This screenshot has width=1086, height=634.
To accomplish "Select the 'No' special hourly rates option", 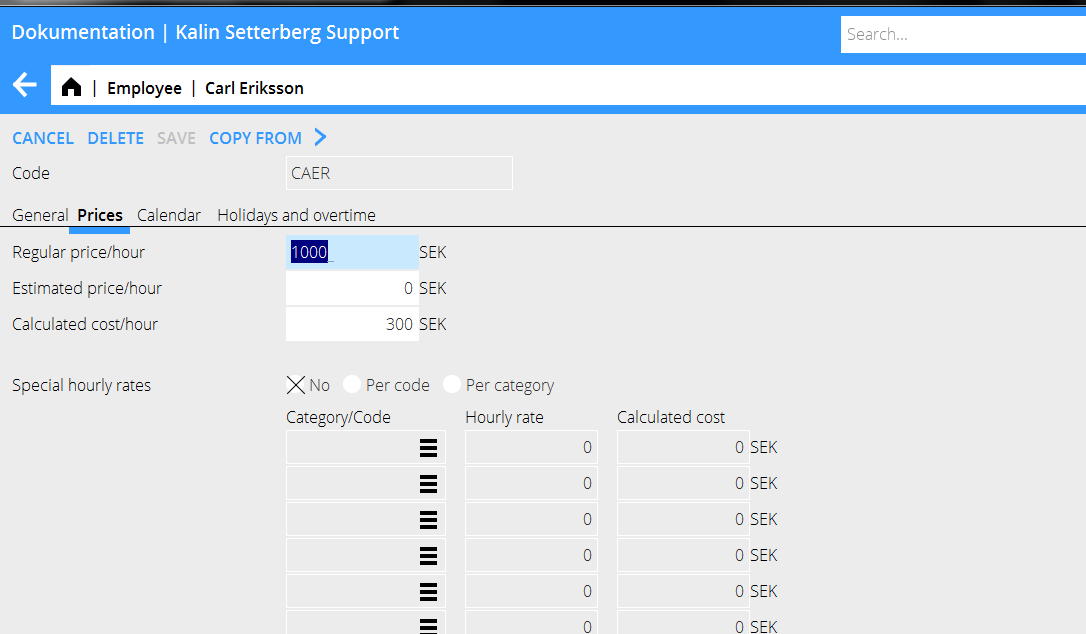I will pos(296,385).
